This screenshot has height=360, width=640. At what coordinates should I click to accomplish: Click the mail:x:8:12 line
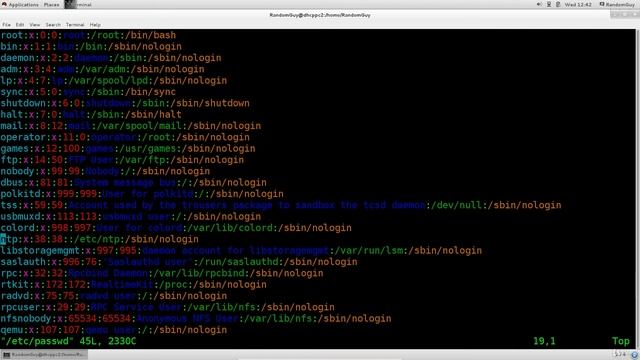click(x=131, y=126)
